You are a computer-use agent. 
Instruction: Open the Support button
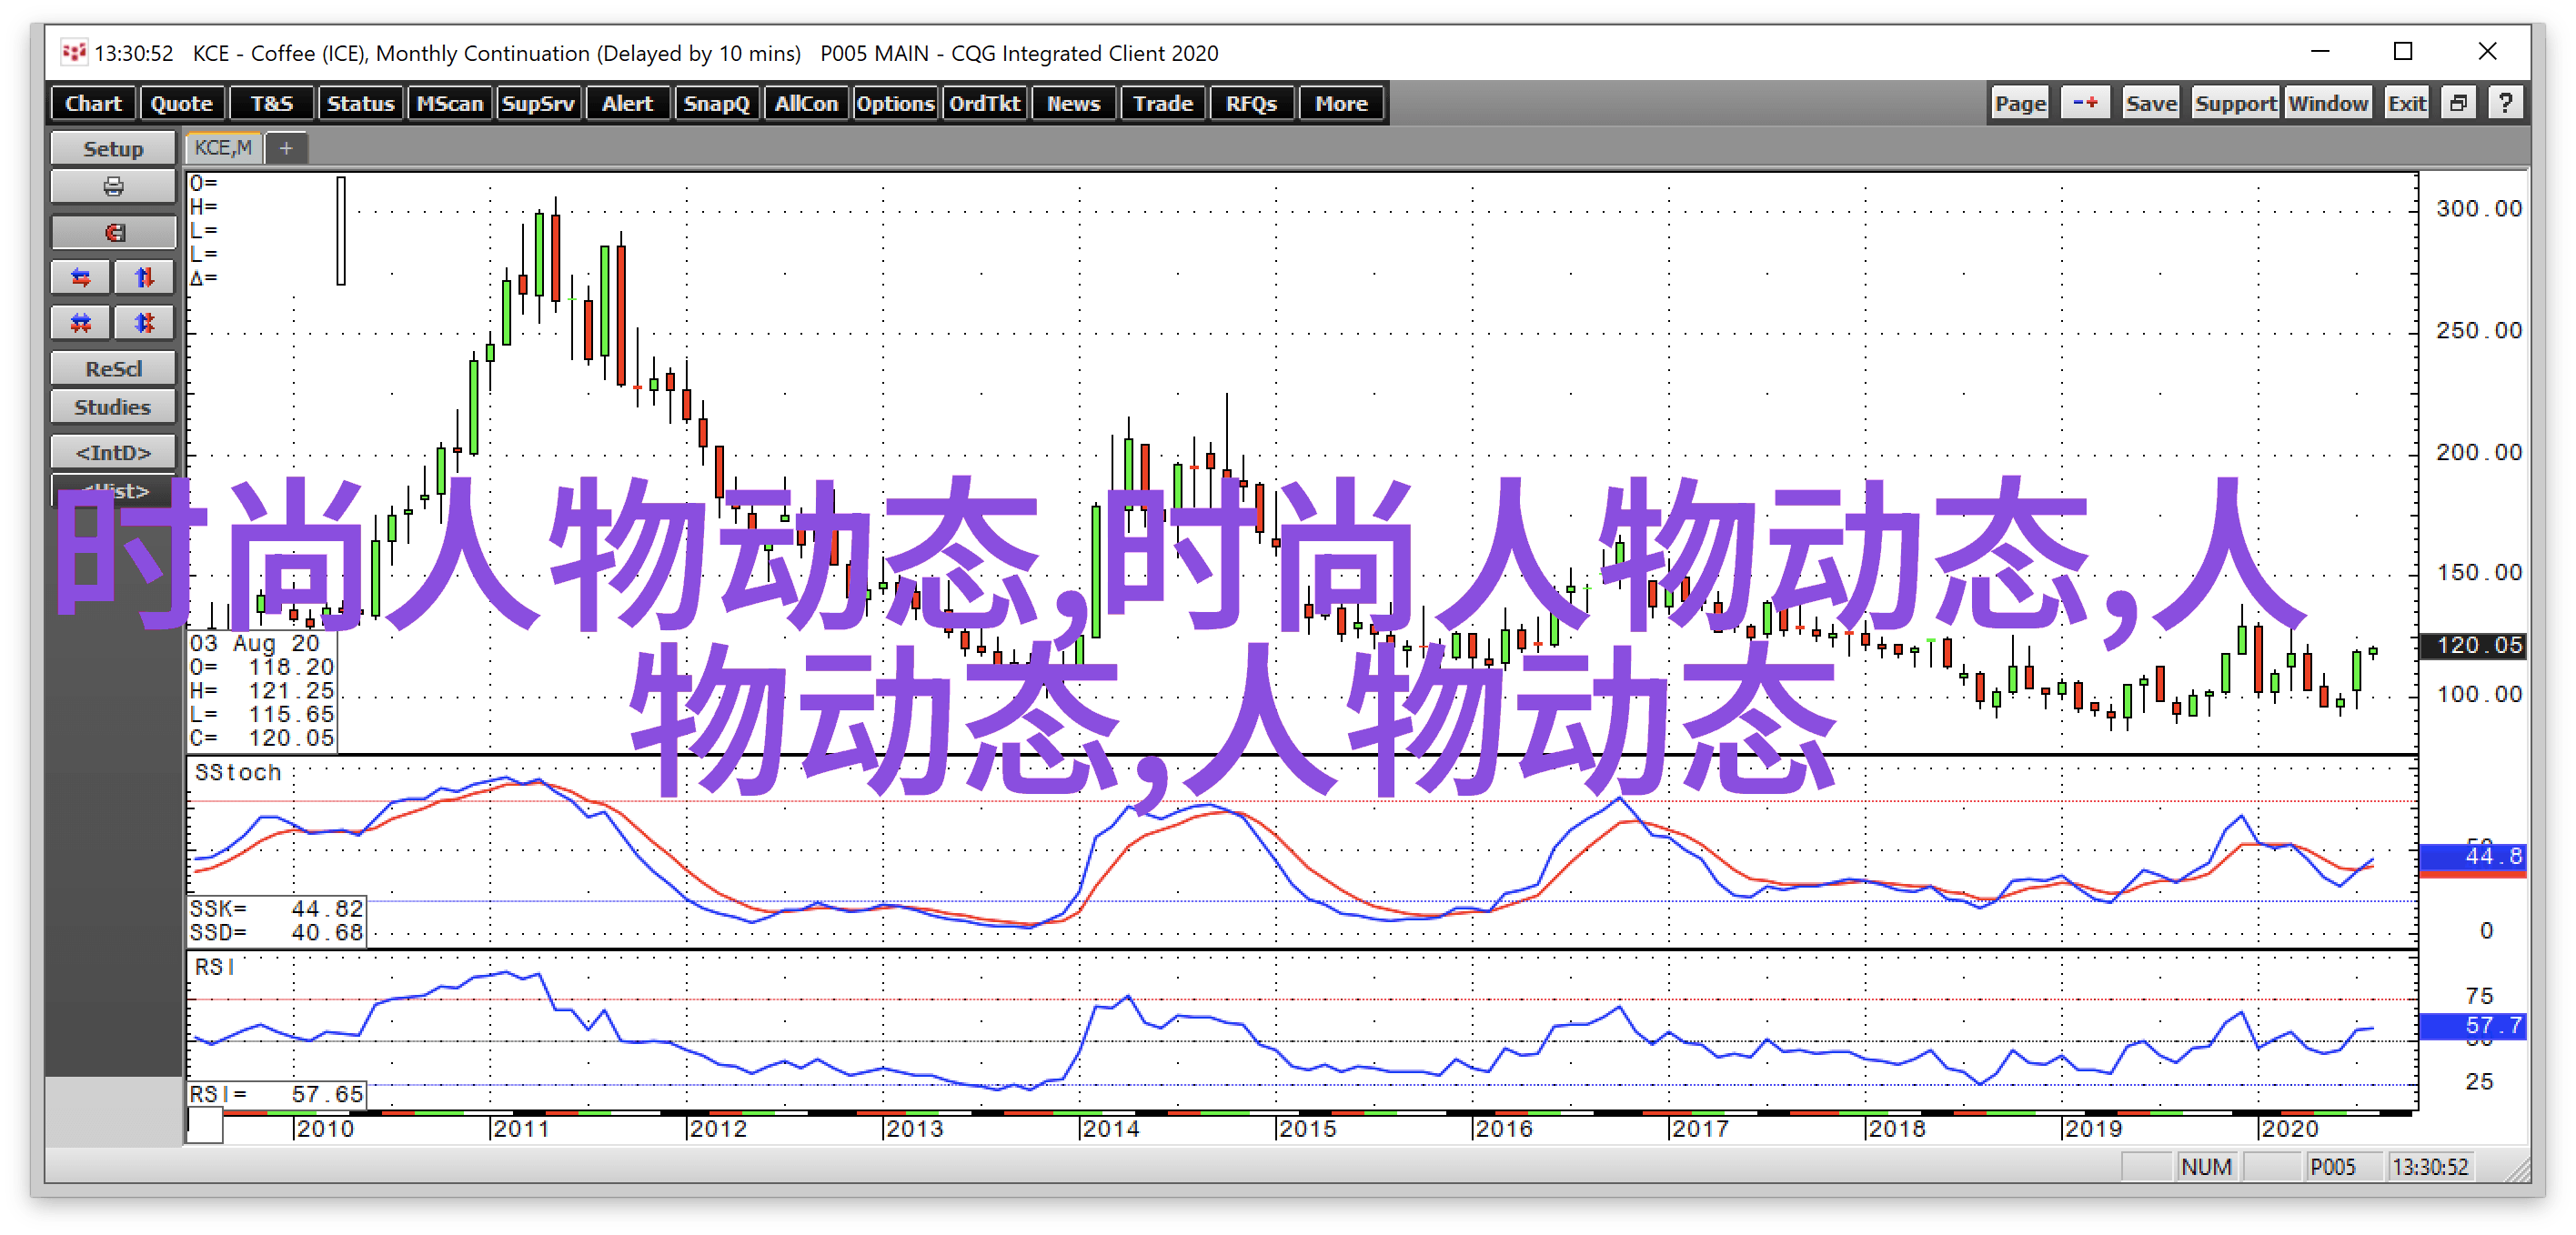2235,103
